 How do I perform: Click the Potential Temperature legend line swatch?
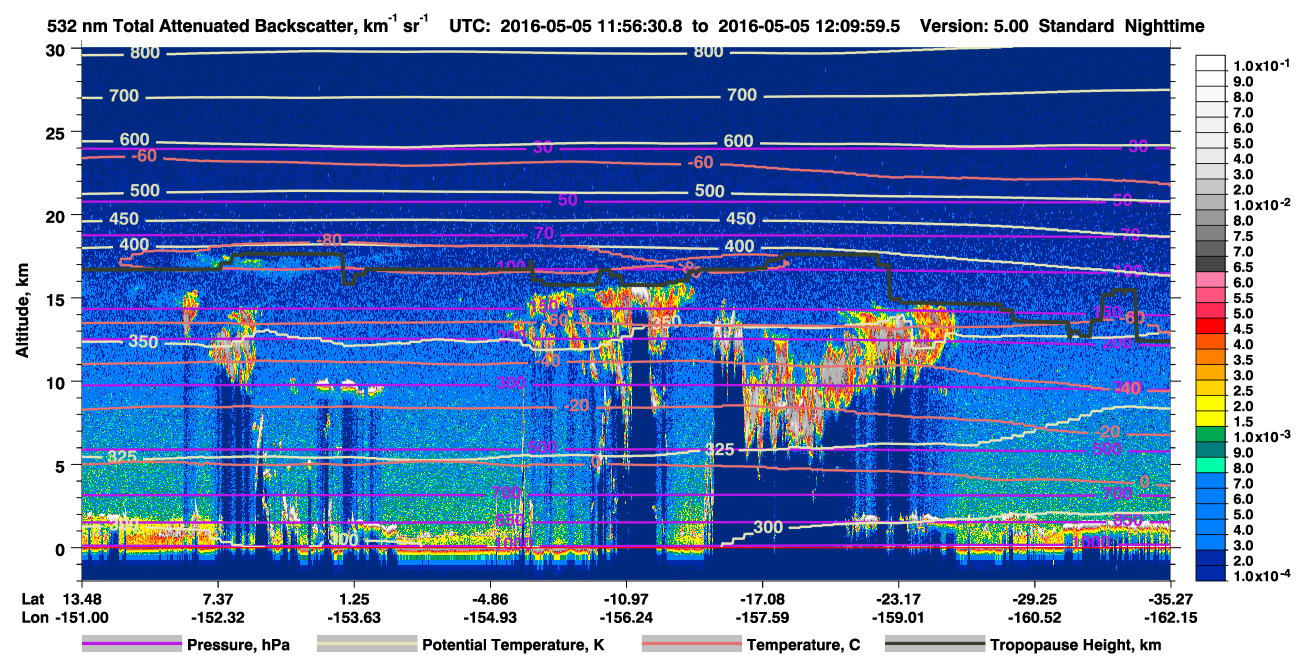coord(366,645)
